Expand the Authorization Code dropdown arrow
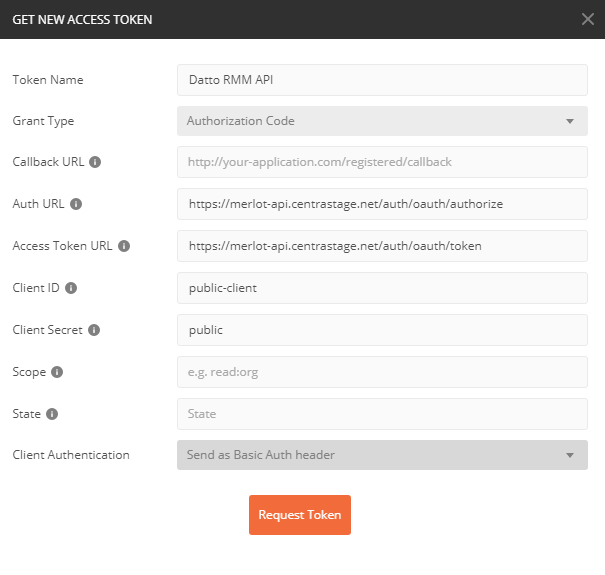This screenshot has width=605, height=575. (x=570, y=121)
